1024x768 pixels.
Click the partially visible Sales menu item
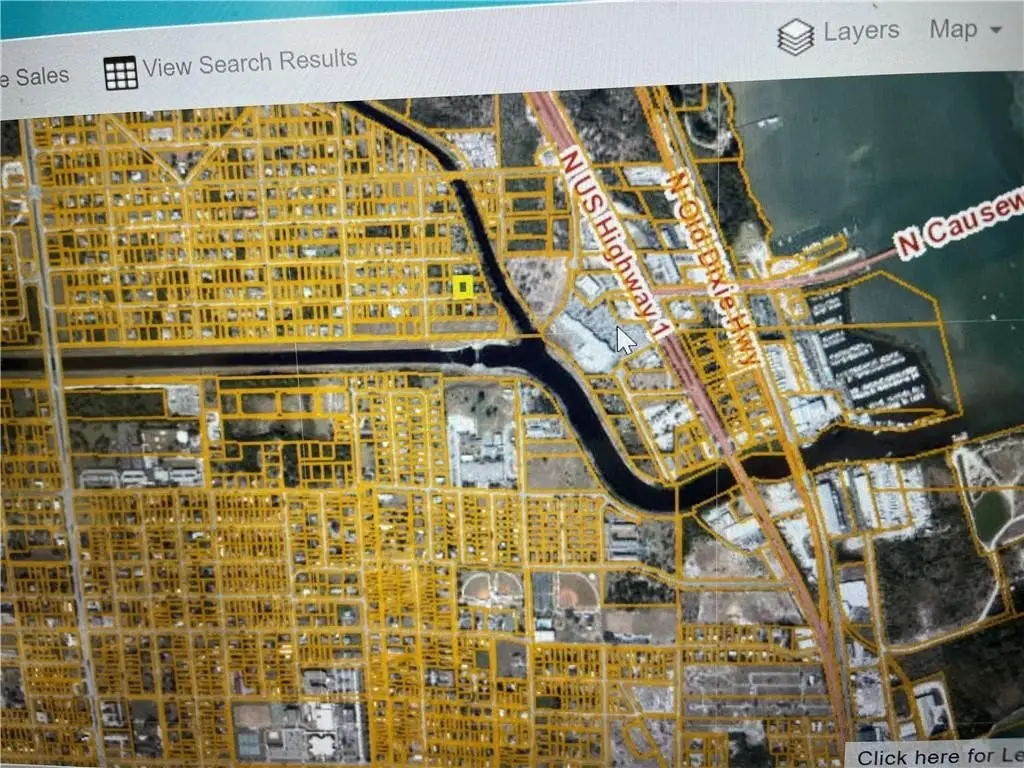pyautogui.click(x=35, y=76)
